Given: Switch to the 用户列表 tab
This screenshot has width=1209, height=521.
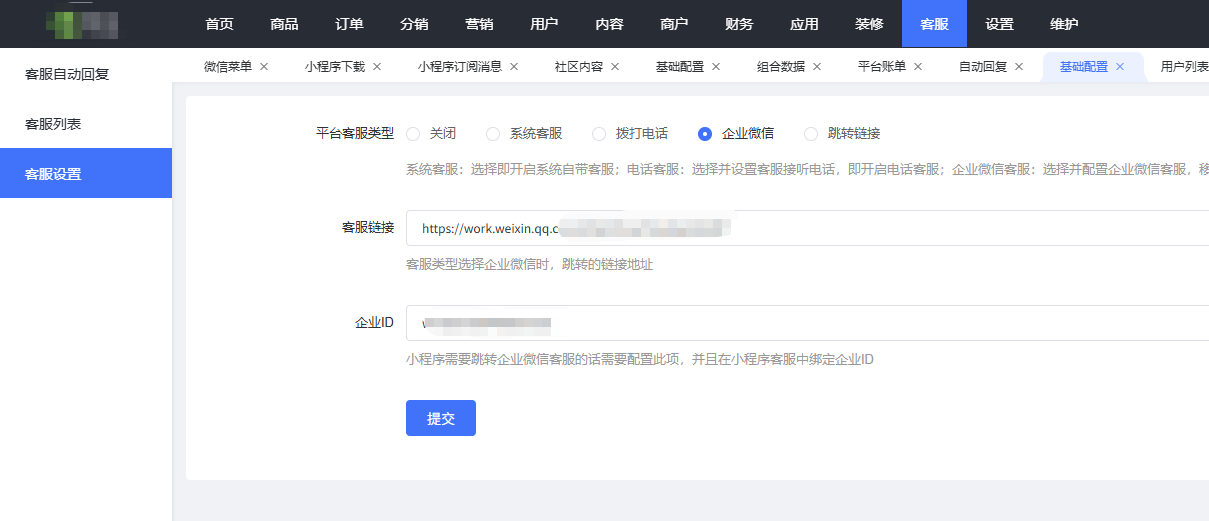Looking at the screenshot, I should point(1183,67).
